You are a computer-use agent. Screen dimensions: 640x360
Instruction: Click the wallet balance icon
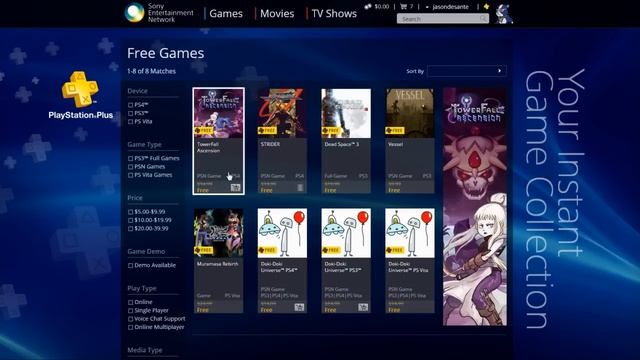368,7
